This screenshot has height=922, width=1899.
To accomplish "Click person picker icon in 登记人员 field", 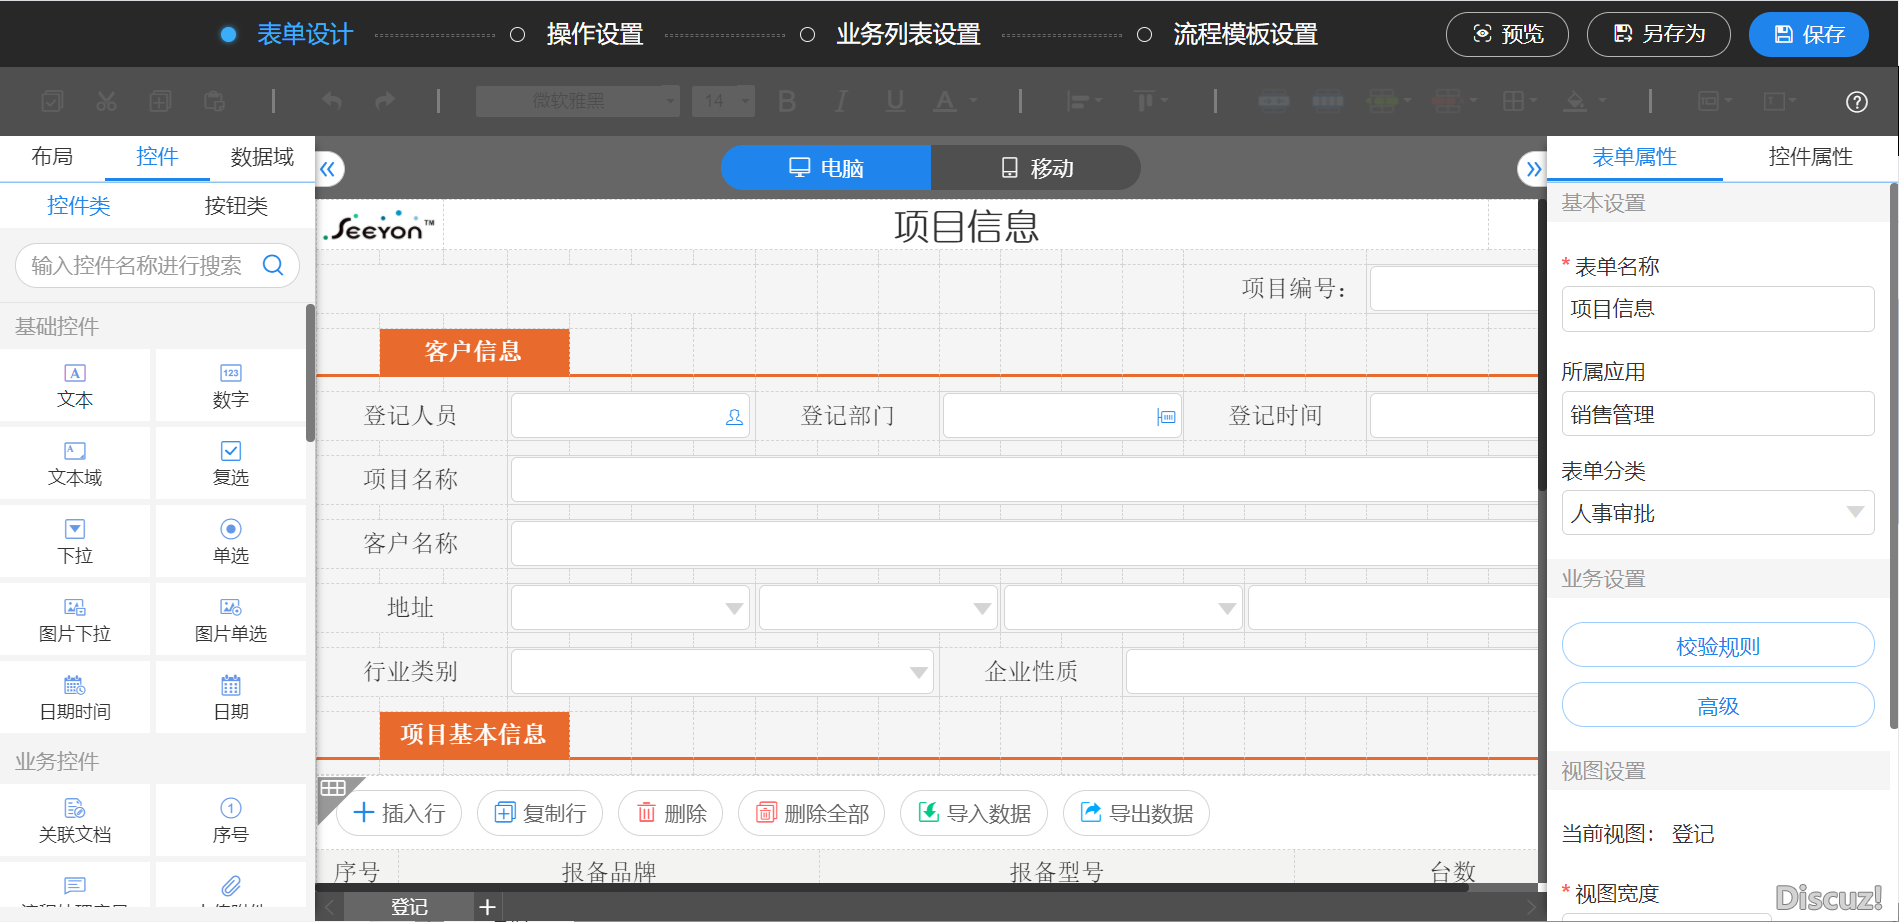I will pos(734,417).
